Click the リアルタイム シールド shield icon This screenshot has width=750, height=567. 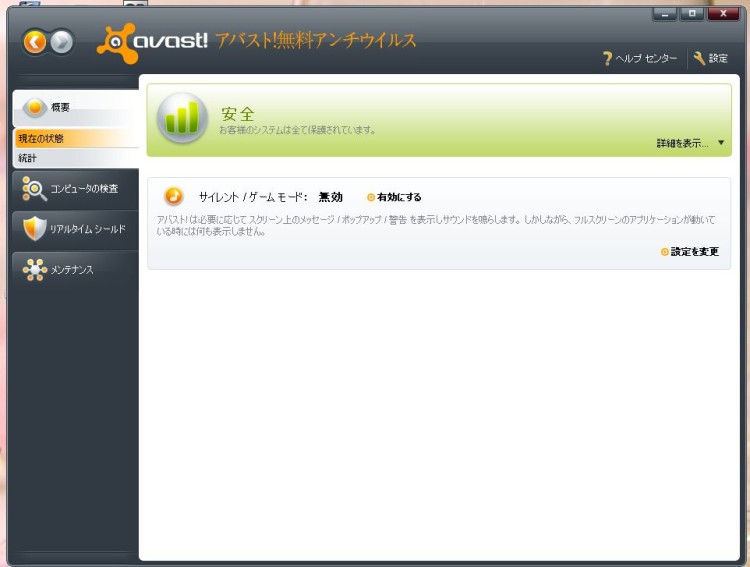(x=34, y=229)
